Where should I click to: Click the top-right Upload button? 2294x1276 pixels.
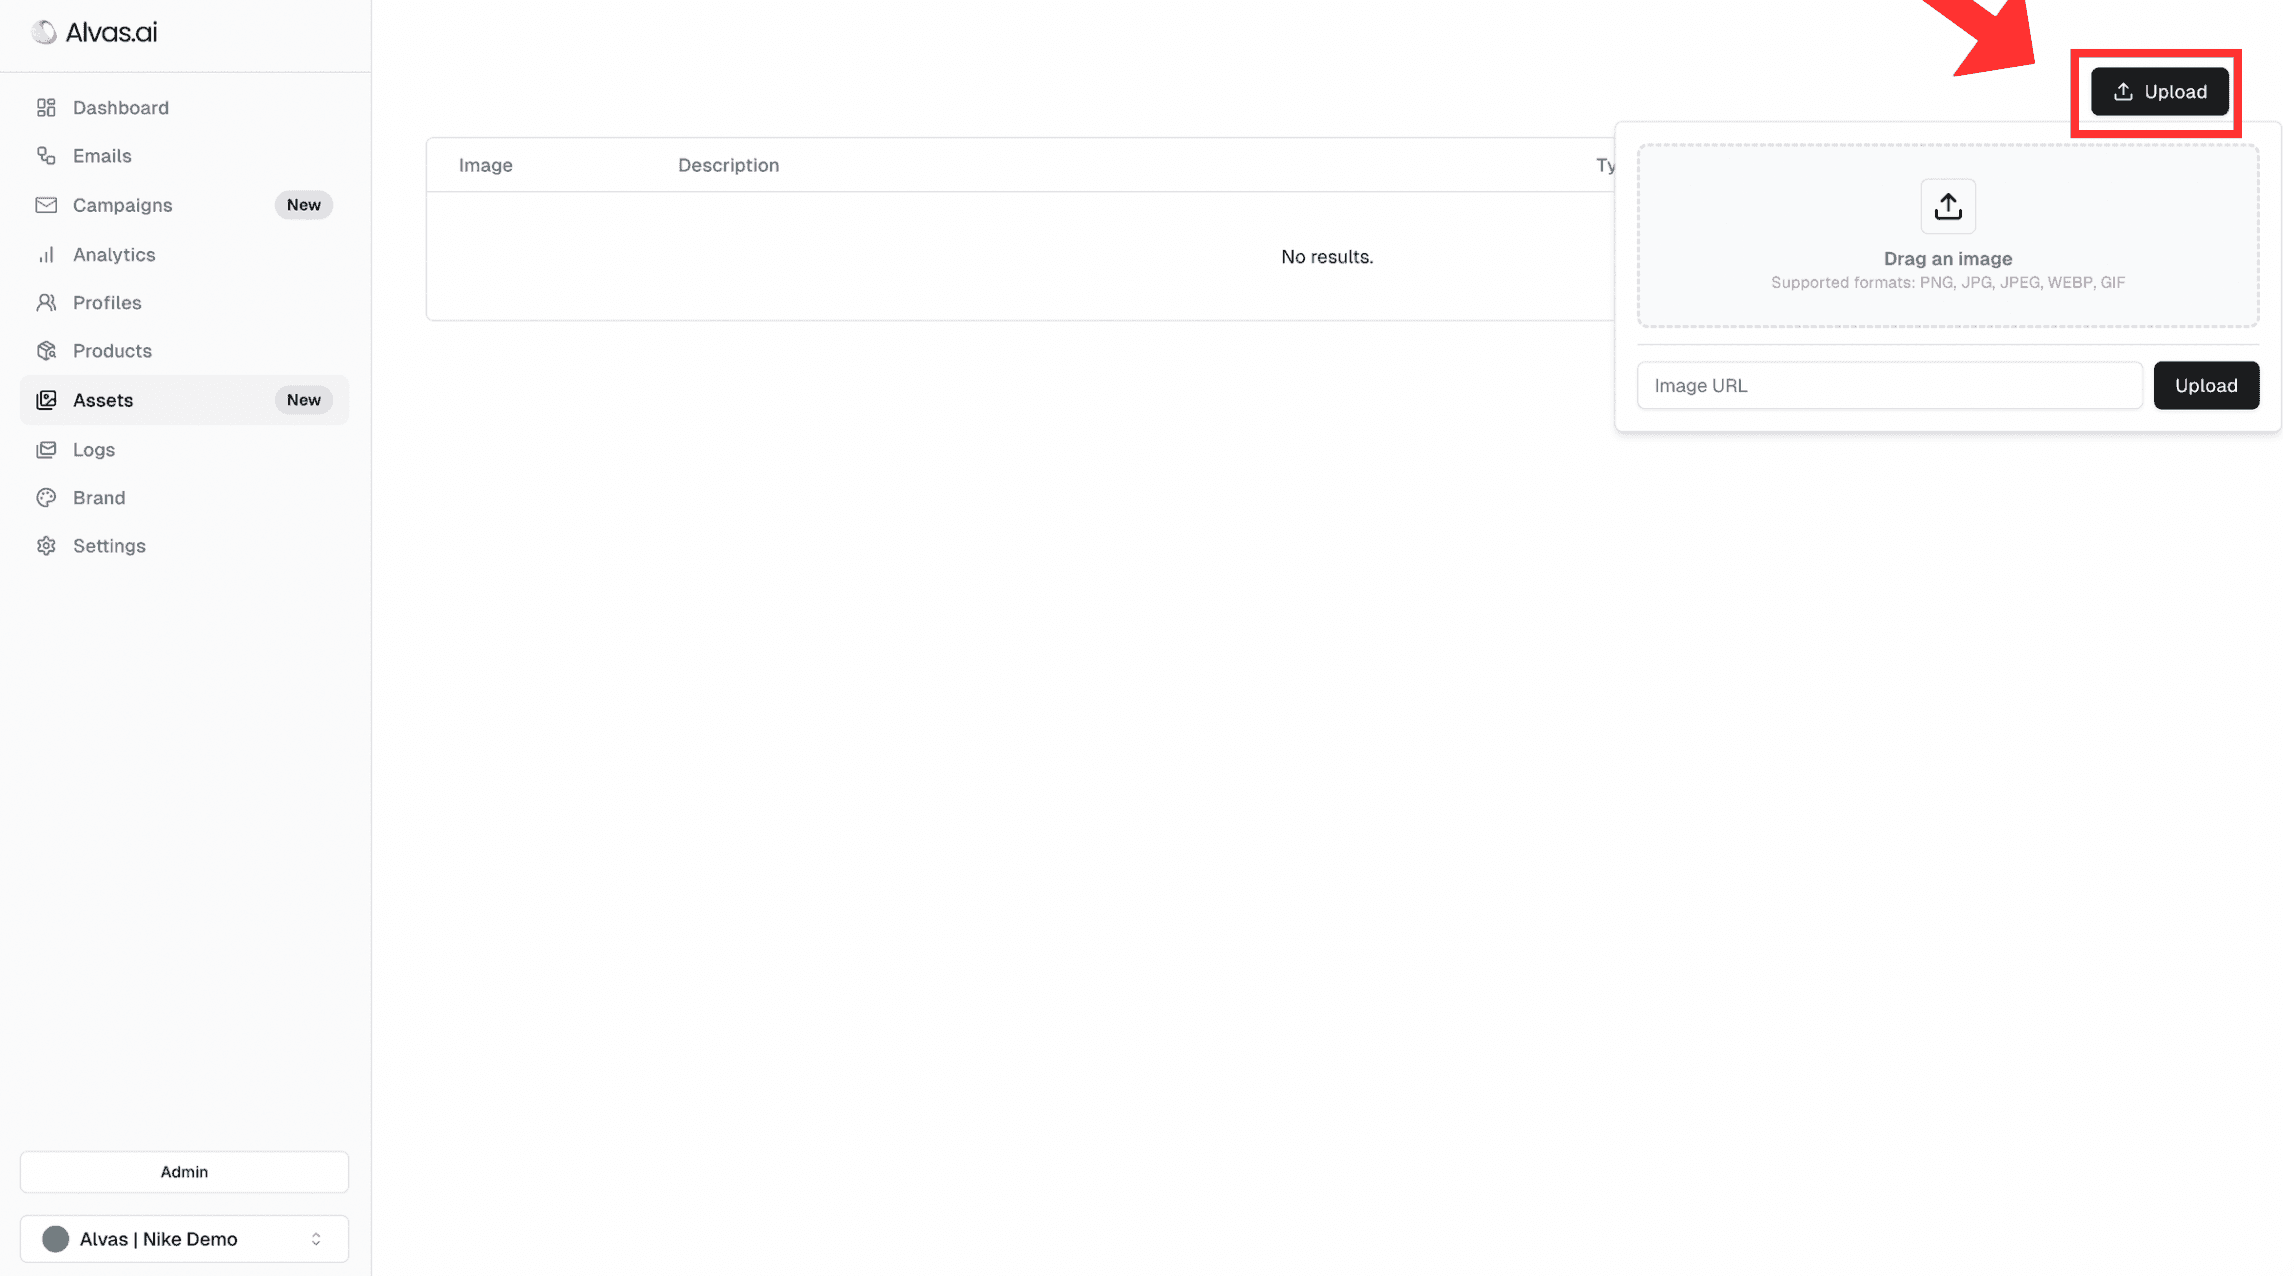point(2159,92)
